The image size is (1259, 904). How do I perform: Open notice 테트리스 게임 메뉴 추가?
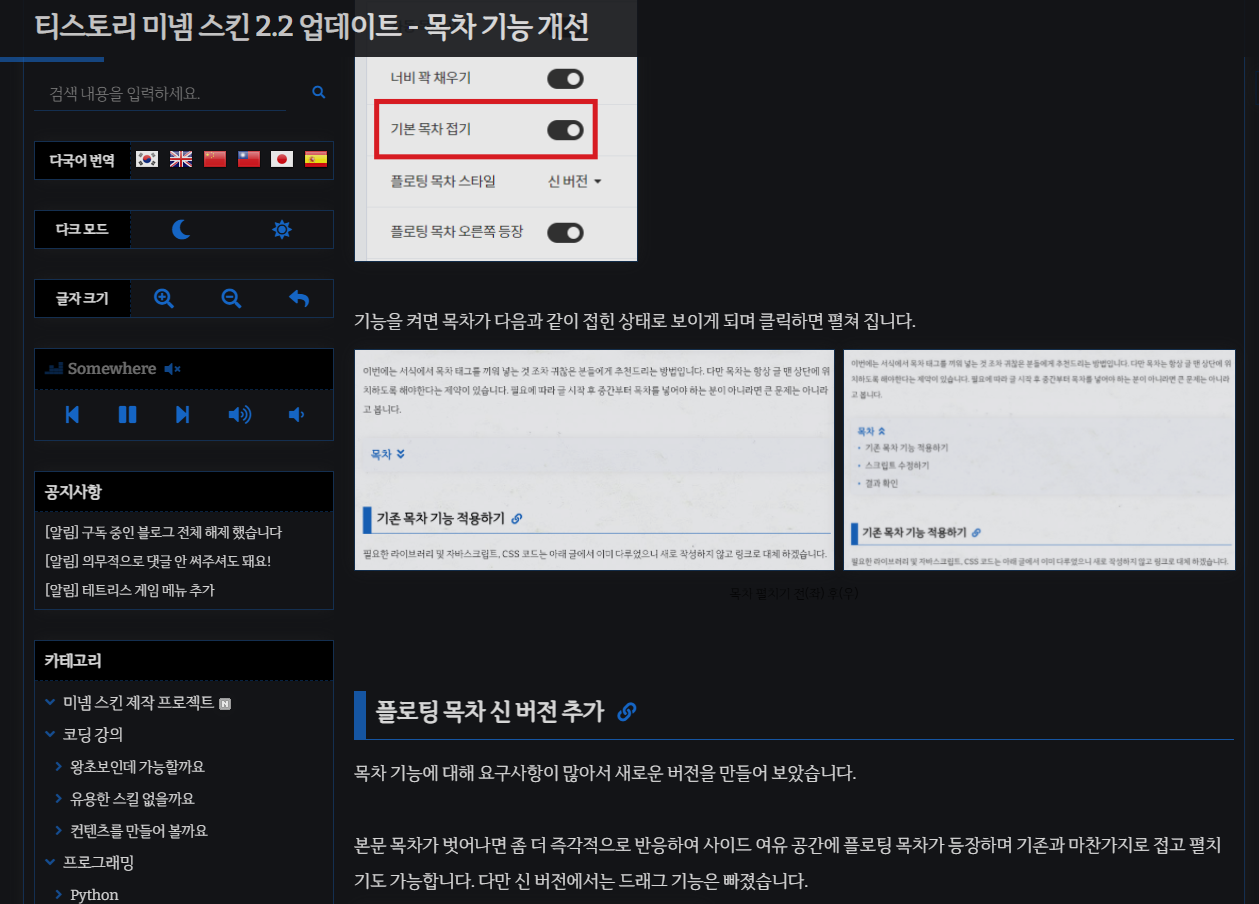coord(130,590)
